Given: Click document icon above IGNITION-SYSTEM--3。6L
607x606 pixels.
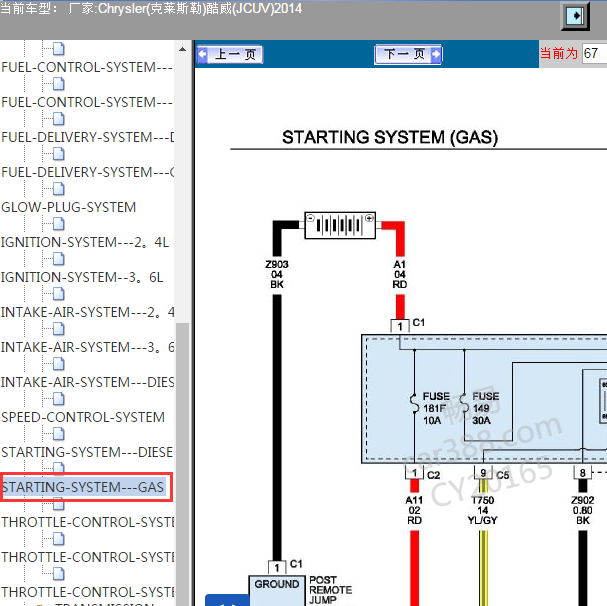Looking at the screenshot, I should pyautogui.click(x=58, y=259).
